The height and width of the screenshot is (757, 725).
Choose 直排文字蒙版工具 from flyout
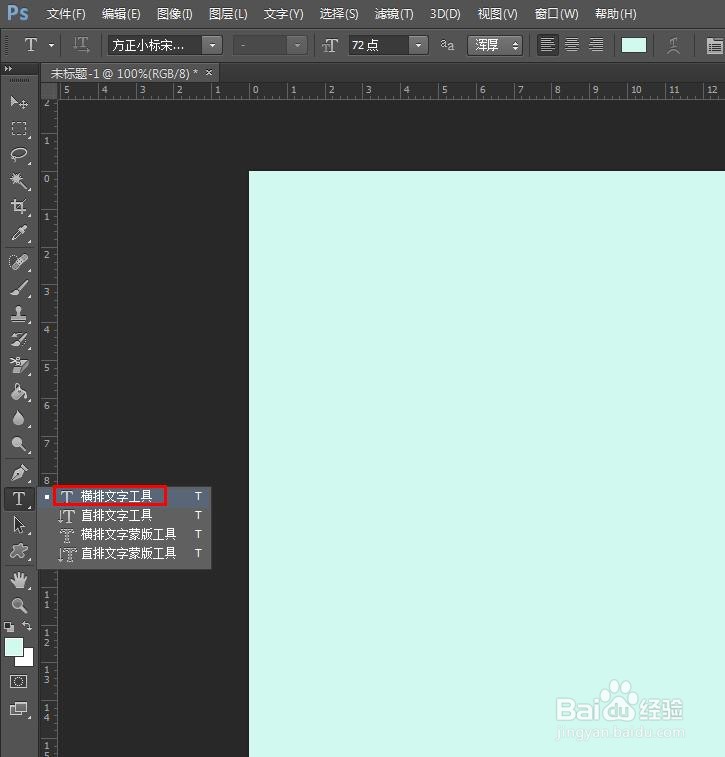coord(124,553)
